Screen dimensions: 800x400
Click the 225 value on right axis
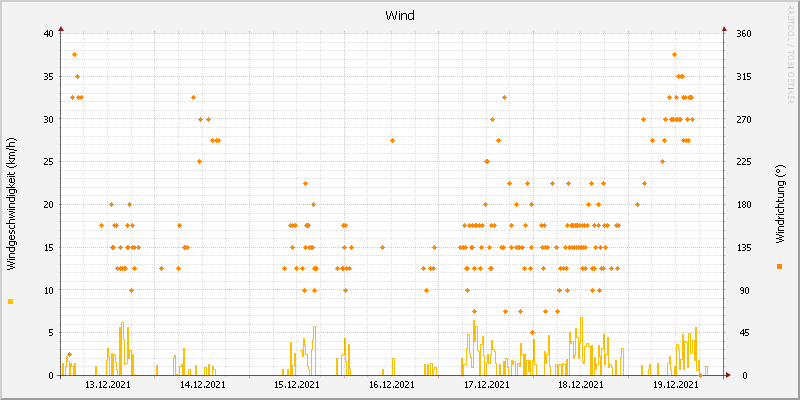pos(744,162)
